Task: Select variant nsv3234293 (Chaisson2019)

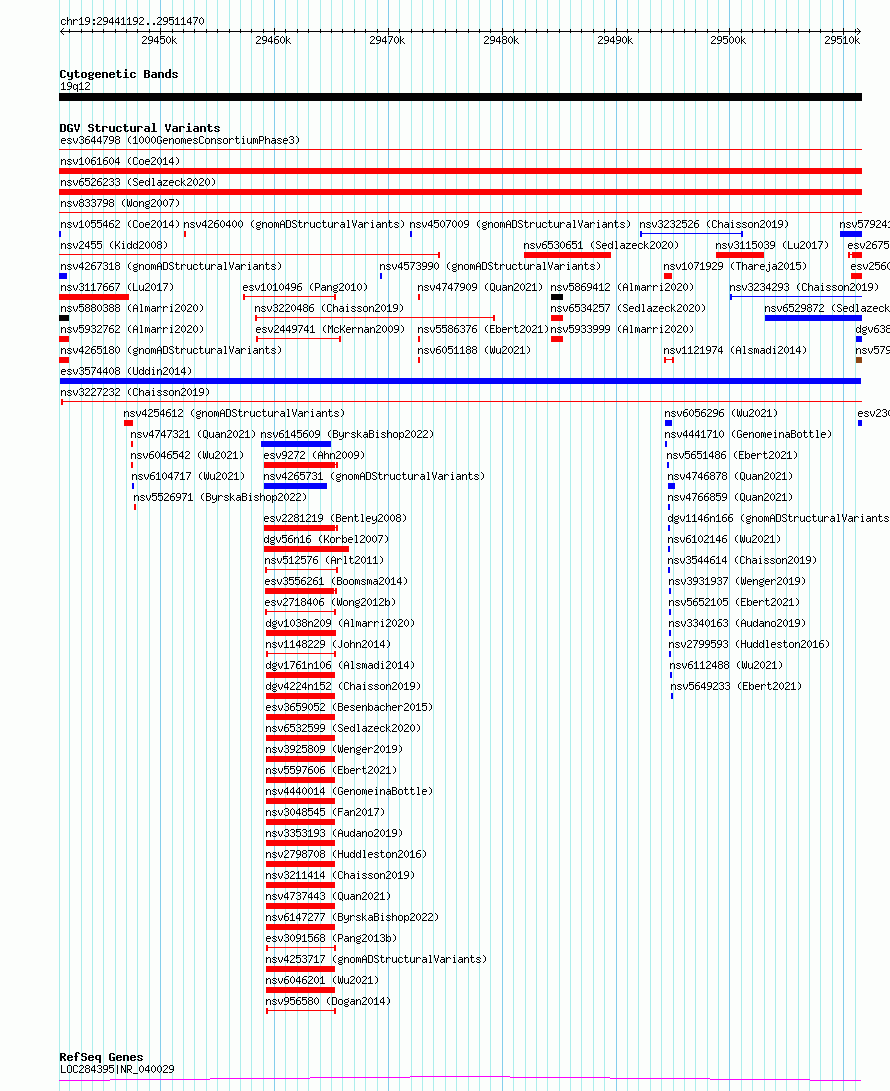Action: 804,287
